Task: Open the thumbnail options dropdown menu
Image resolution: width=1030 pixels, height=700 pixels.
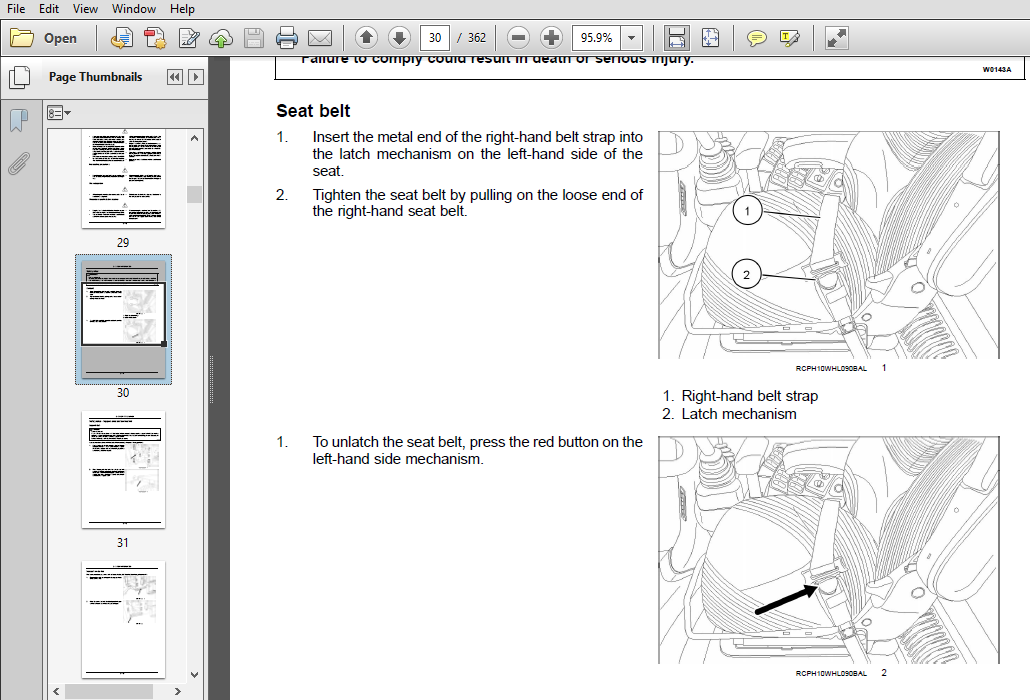Action: coord(58,113)
